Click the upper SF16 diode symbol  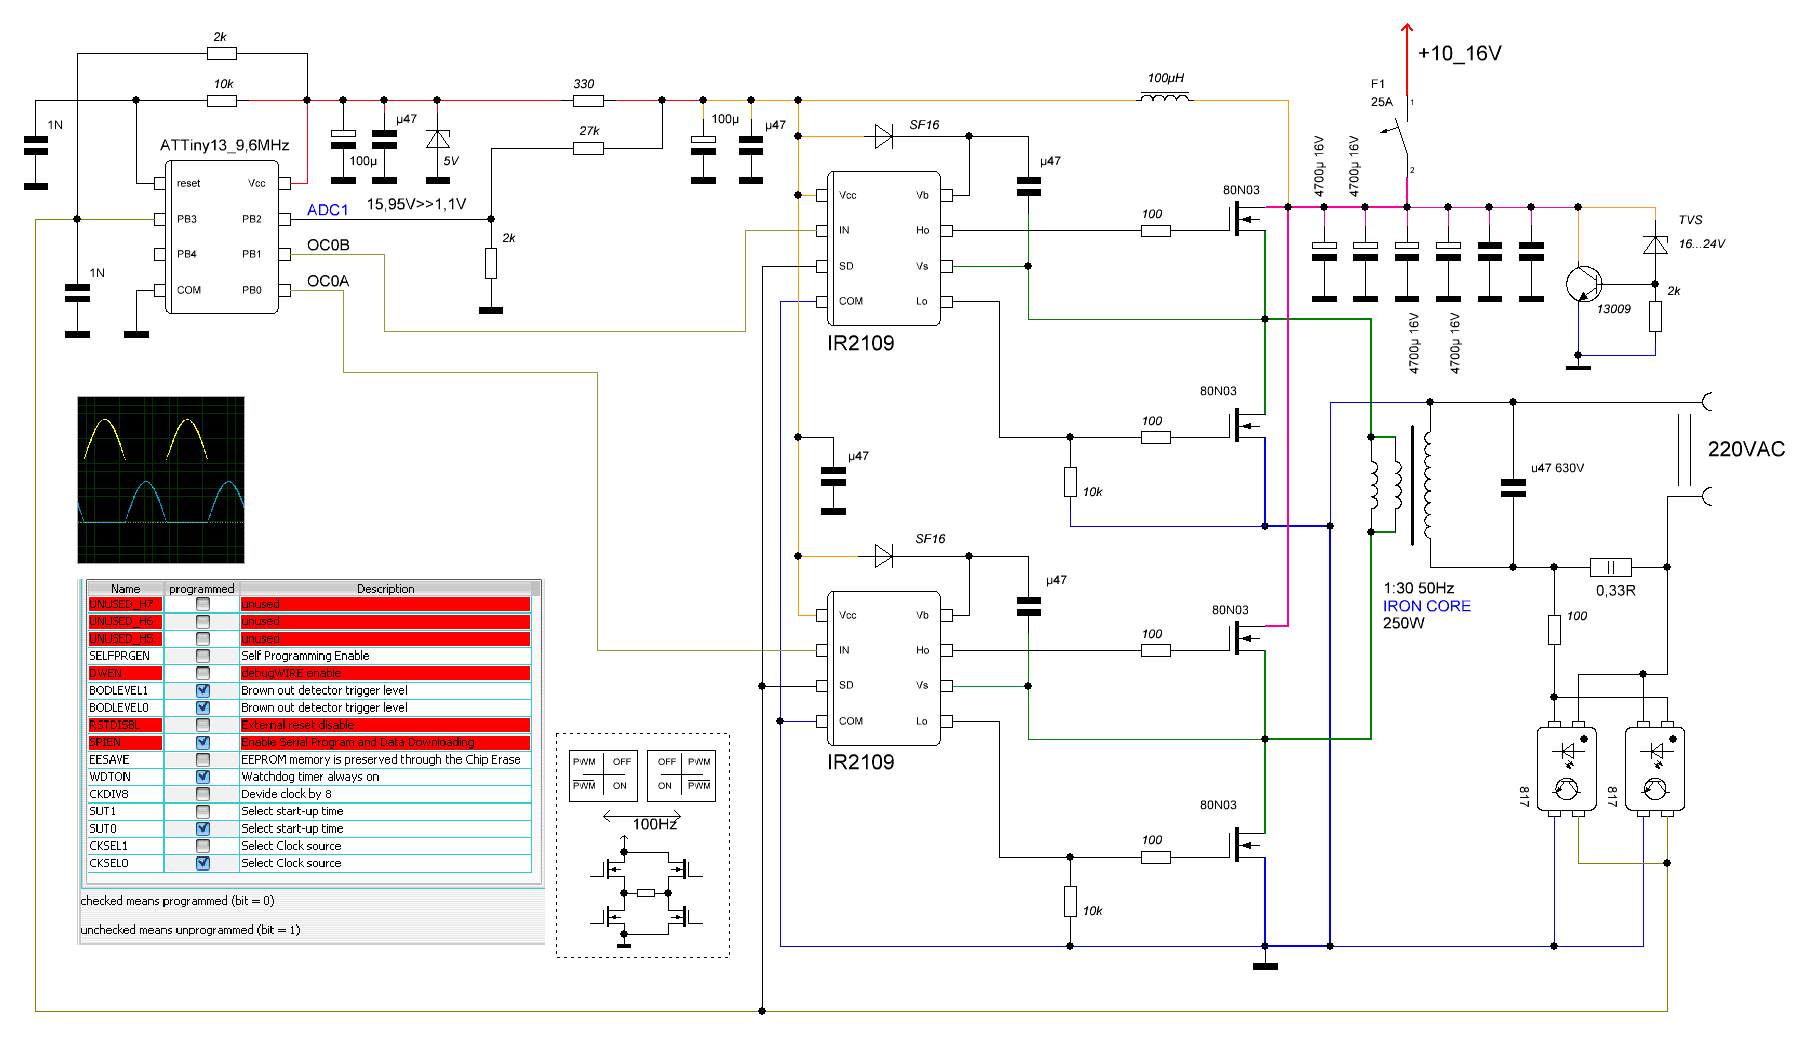click(883, 136)
